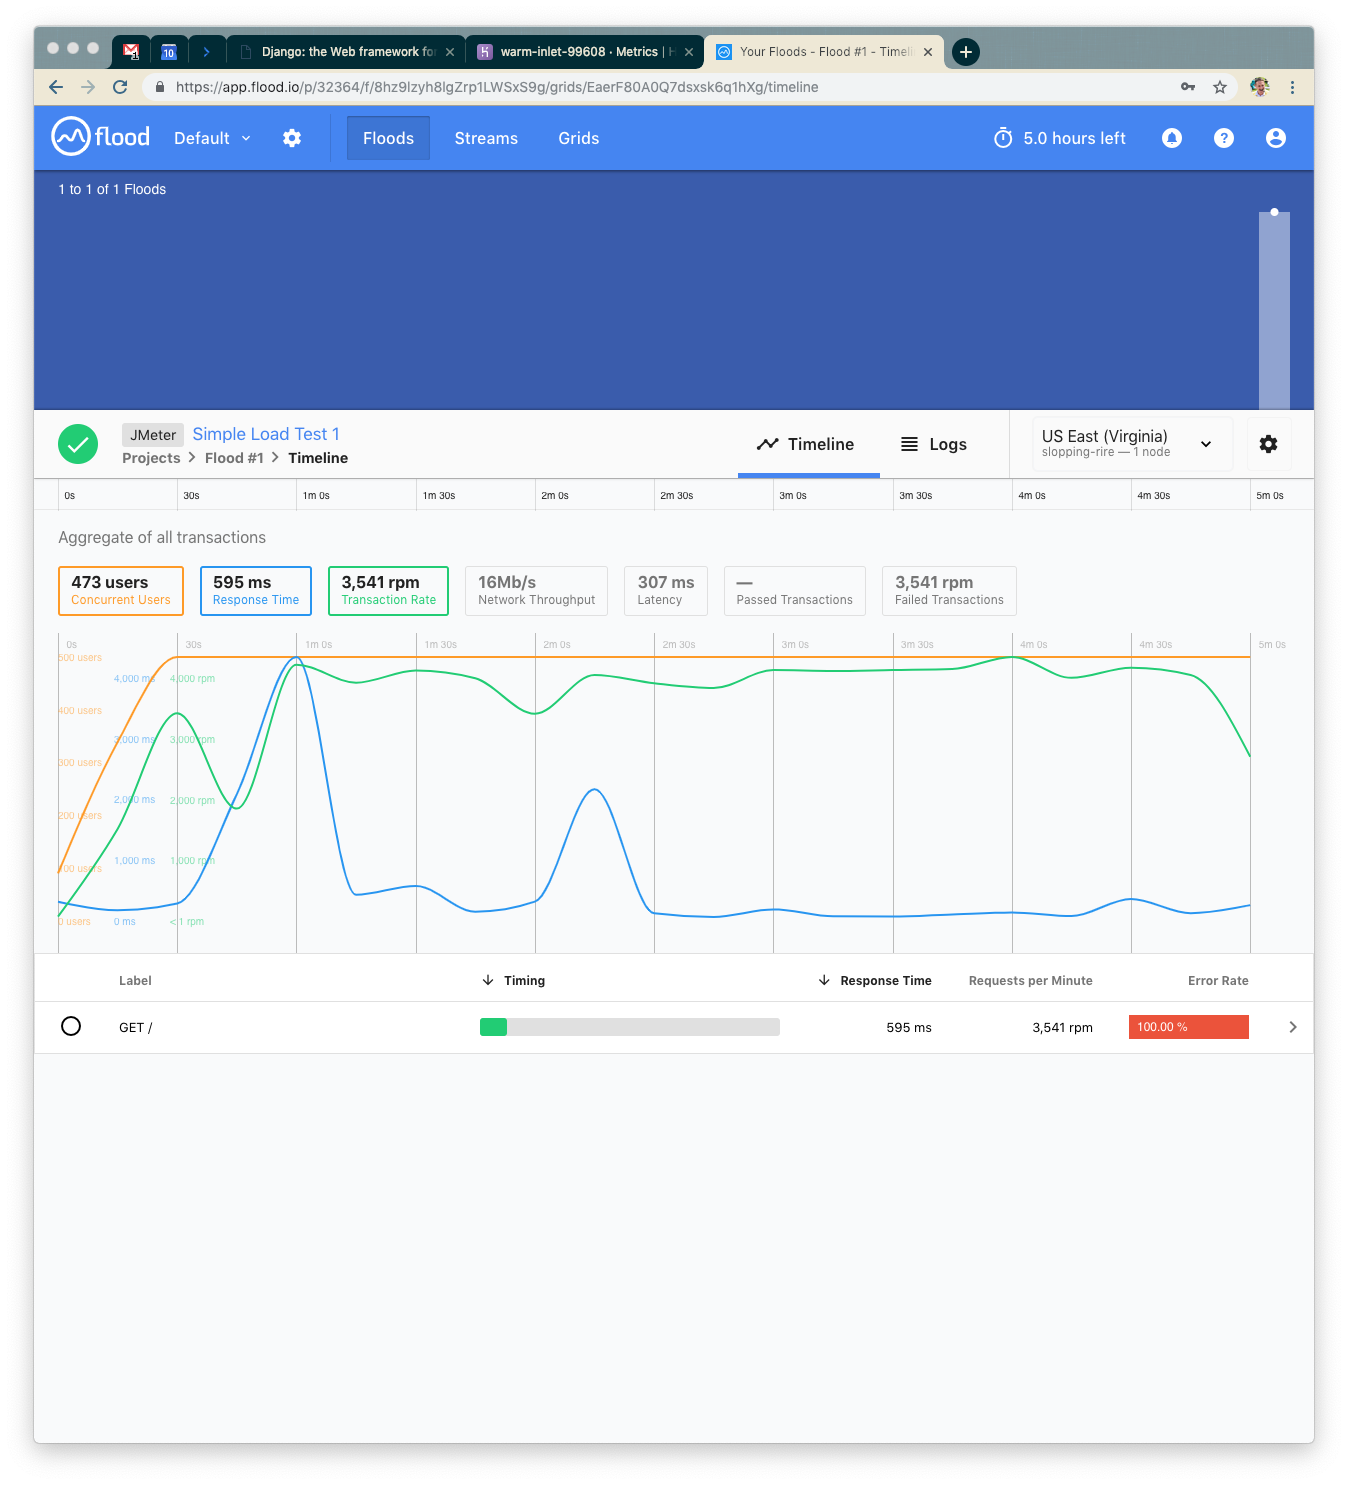The image size is (1348, 1485).
Task: Click the flood bar in overview chart
Action: point(1273,310)
